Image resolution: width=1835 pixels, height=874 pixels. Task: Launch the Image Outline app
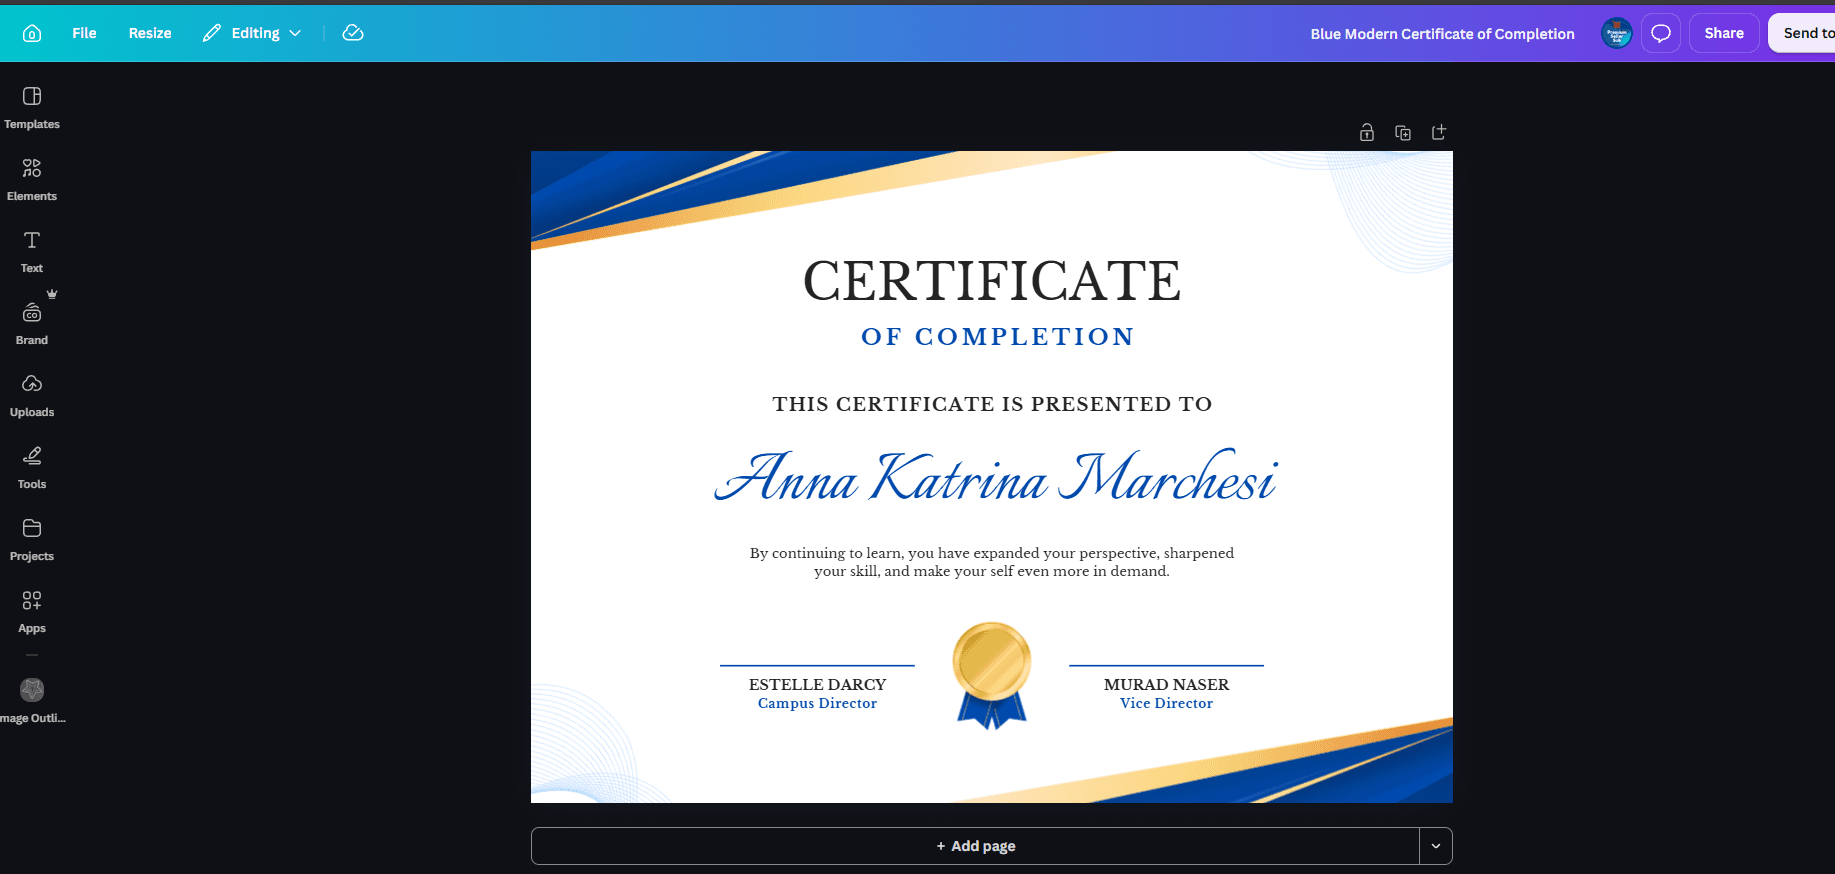click(x=32, y=700)
